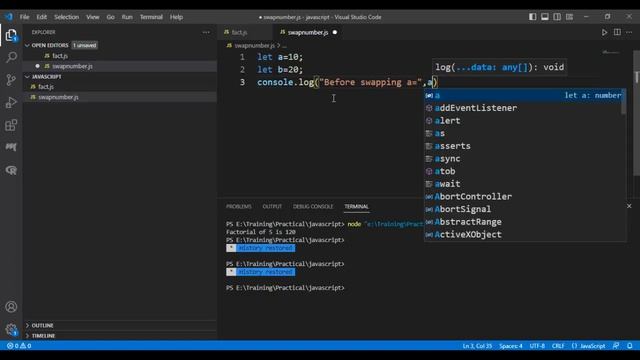Open the Go menu
Image resolution: width=640 pixels, height=360 pixels.
click(x=110, y=17)
